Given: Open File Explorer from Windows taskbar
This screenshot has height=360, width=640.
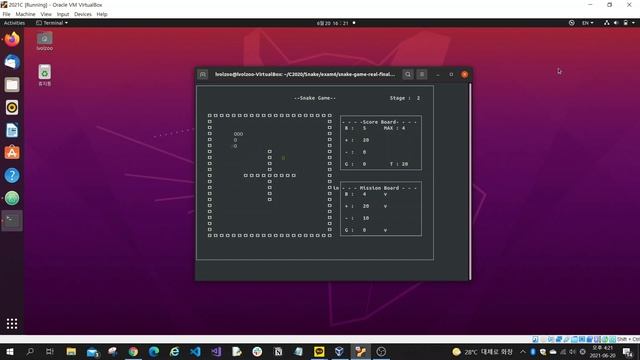Looking at the screenshot, I should point(71,352).
